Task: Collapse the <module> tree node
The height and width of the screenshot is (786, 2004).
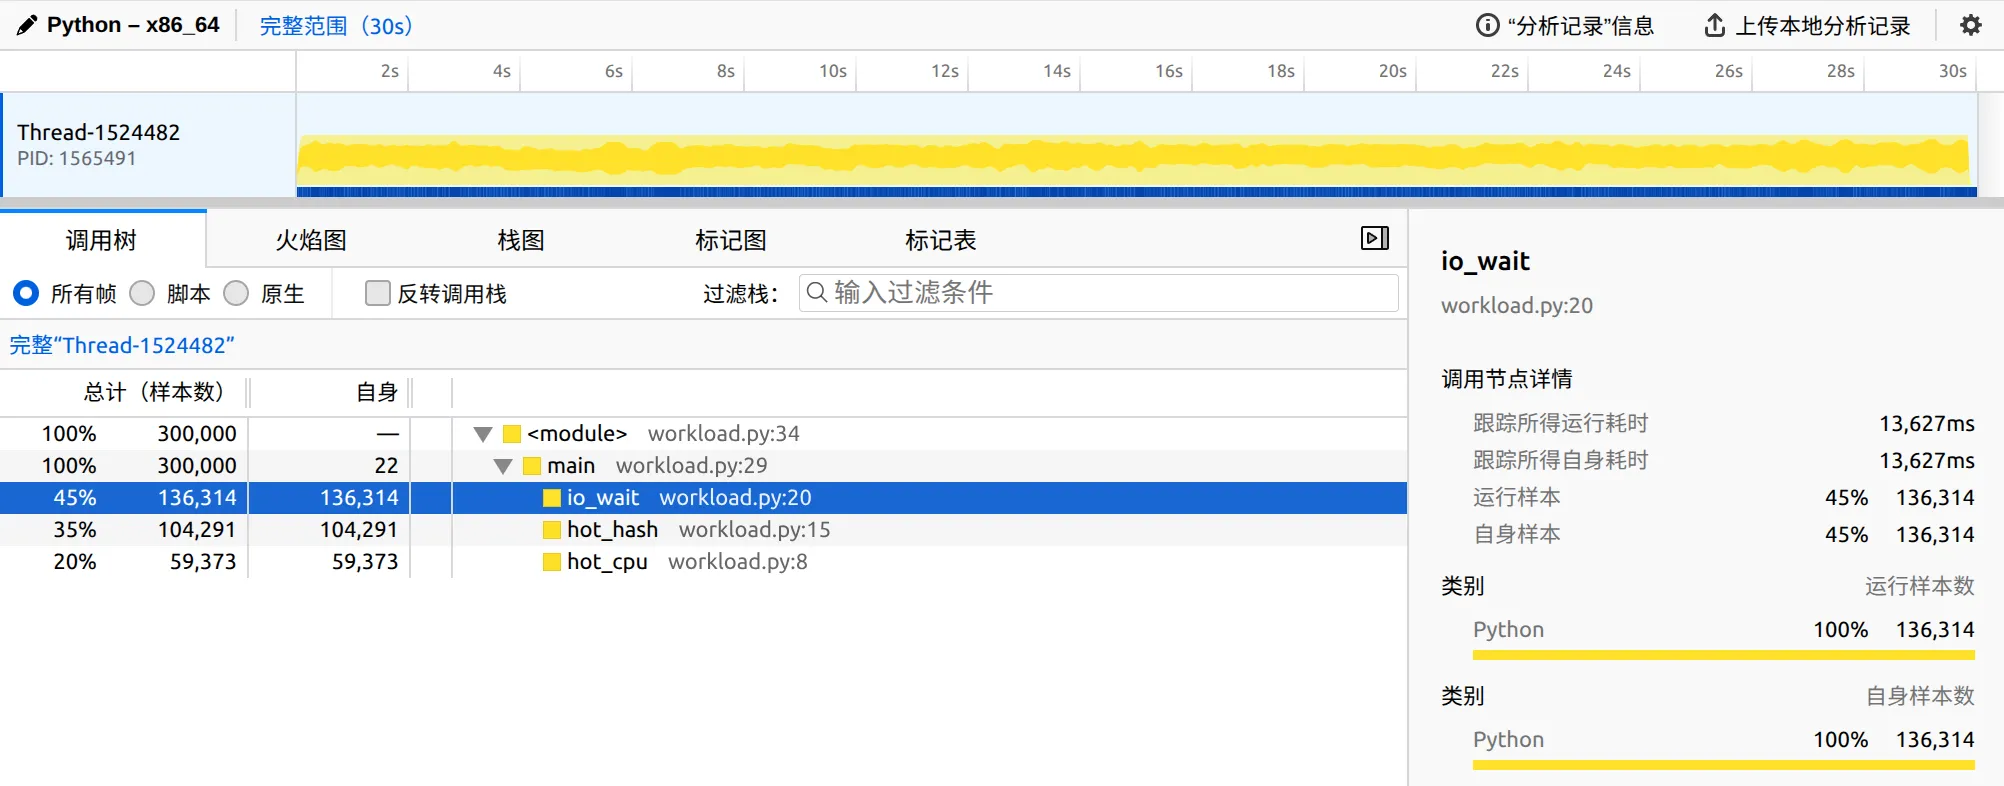Action: (483, 434)
